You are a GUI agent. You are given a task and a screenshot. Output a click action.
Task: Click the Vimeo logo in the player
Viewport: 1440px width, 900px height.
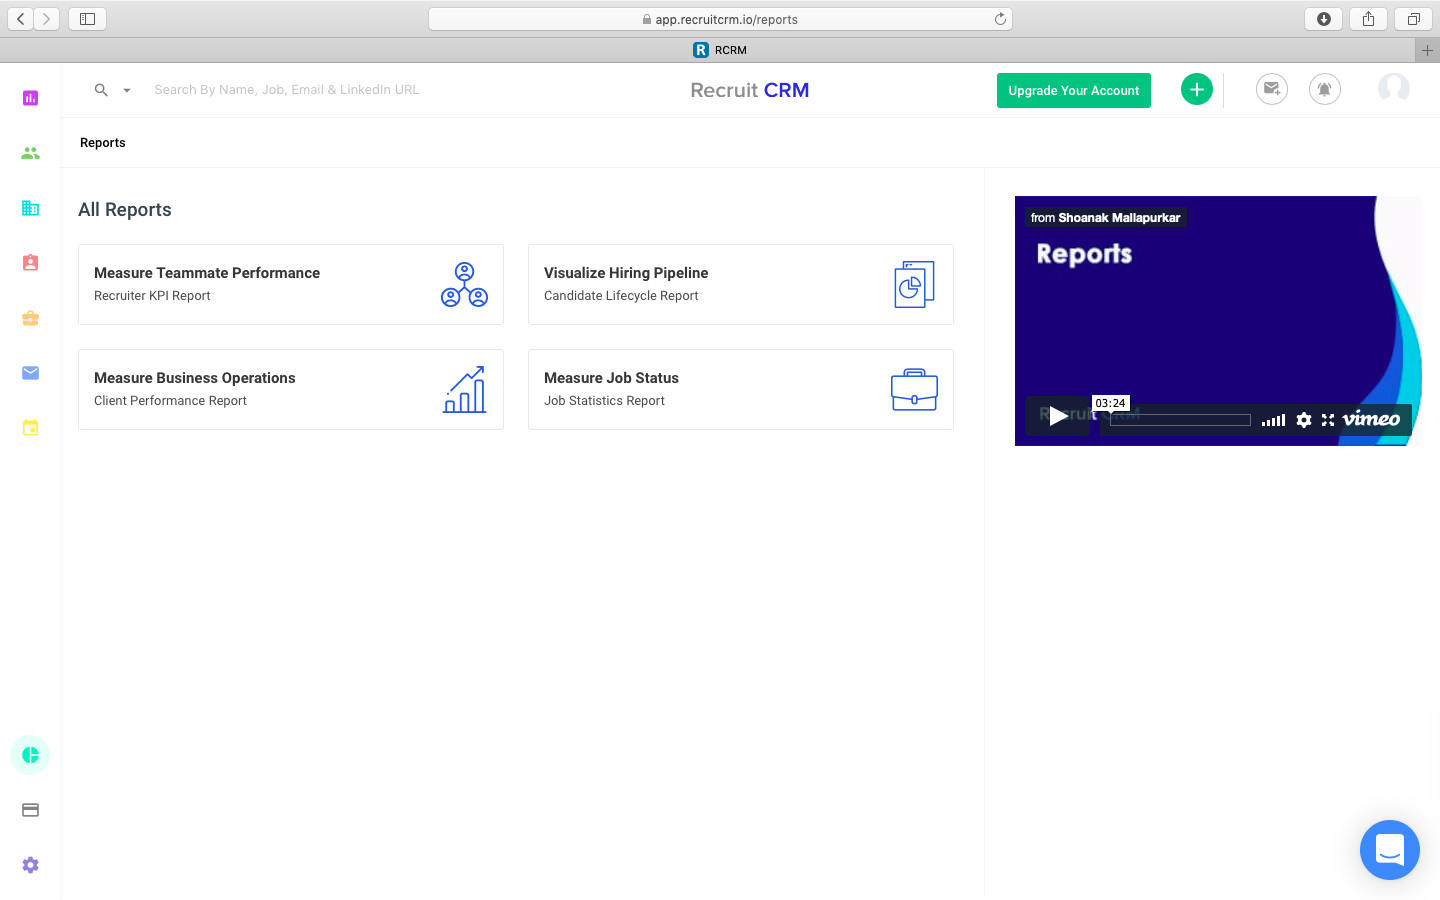coord(1371,419)
